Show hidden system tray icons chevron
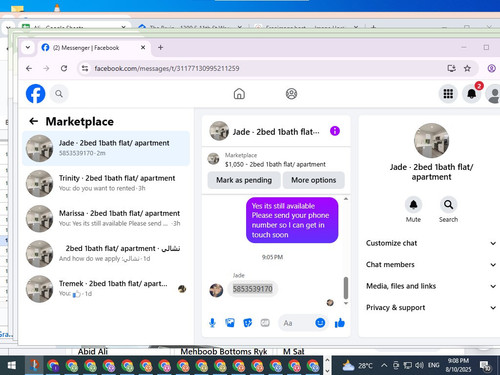Viewport: 500px width, 375px height. (384, 366)
